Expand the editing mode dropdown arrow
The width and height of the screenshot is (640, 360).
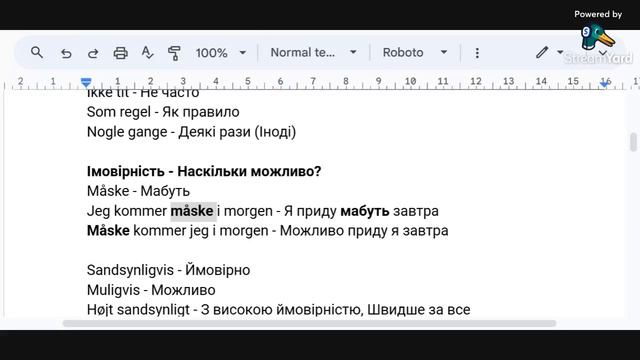(x=560, y=52)
